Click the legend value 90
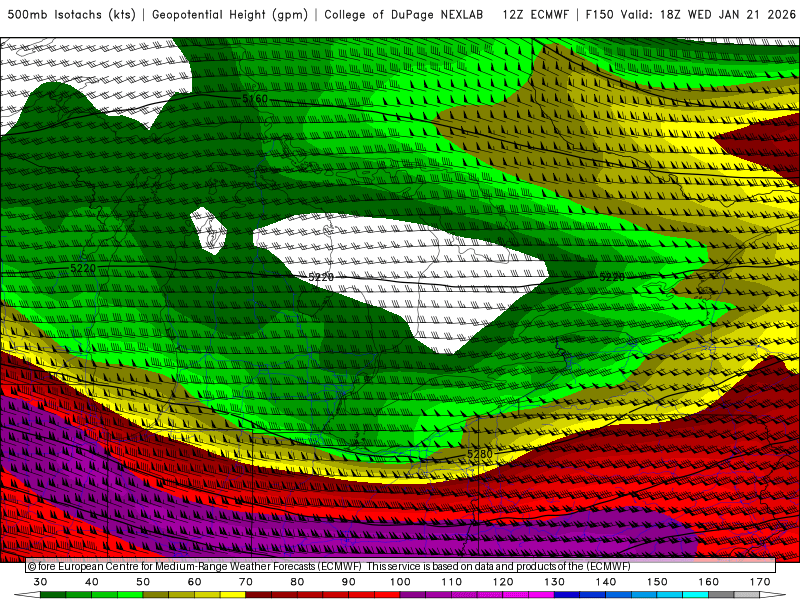 349,582
